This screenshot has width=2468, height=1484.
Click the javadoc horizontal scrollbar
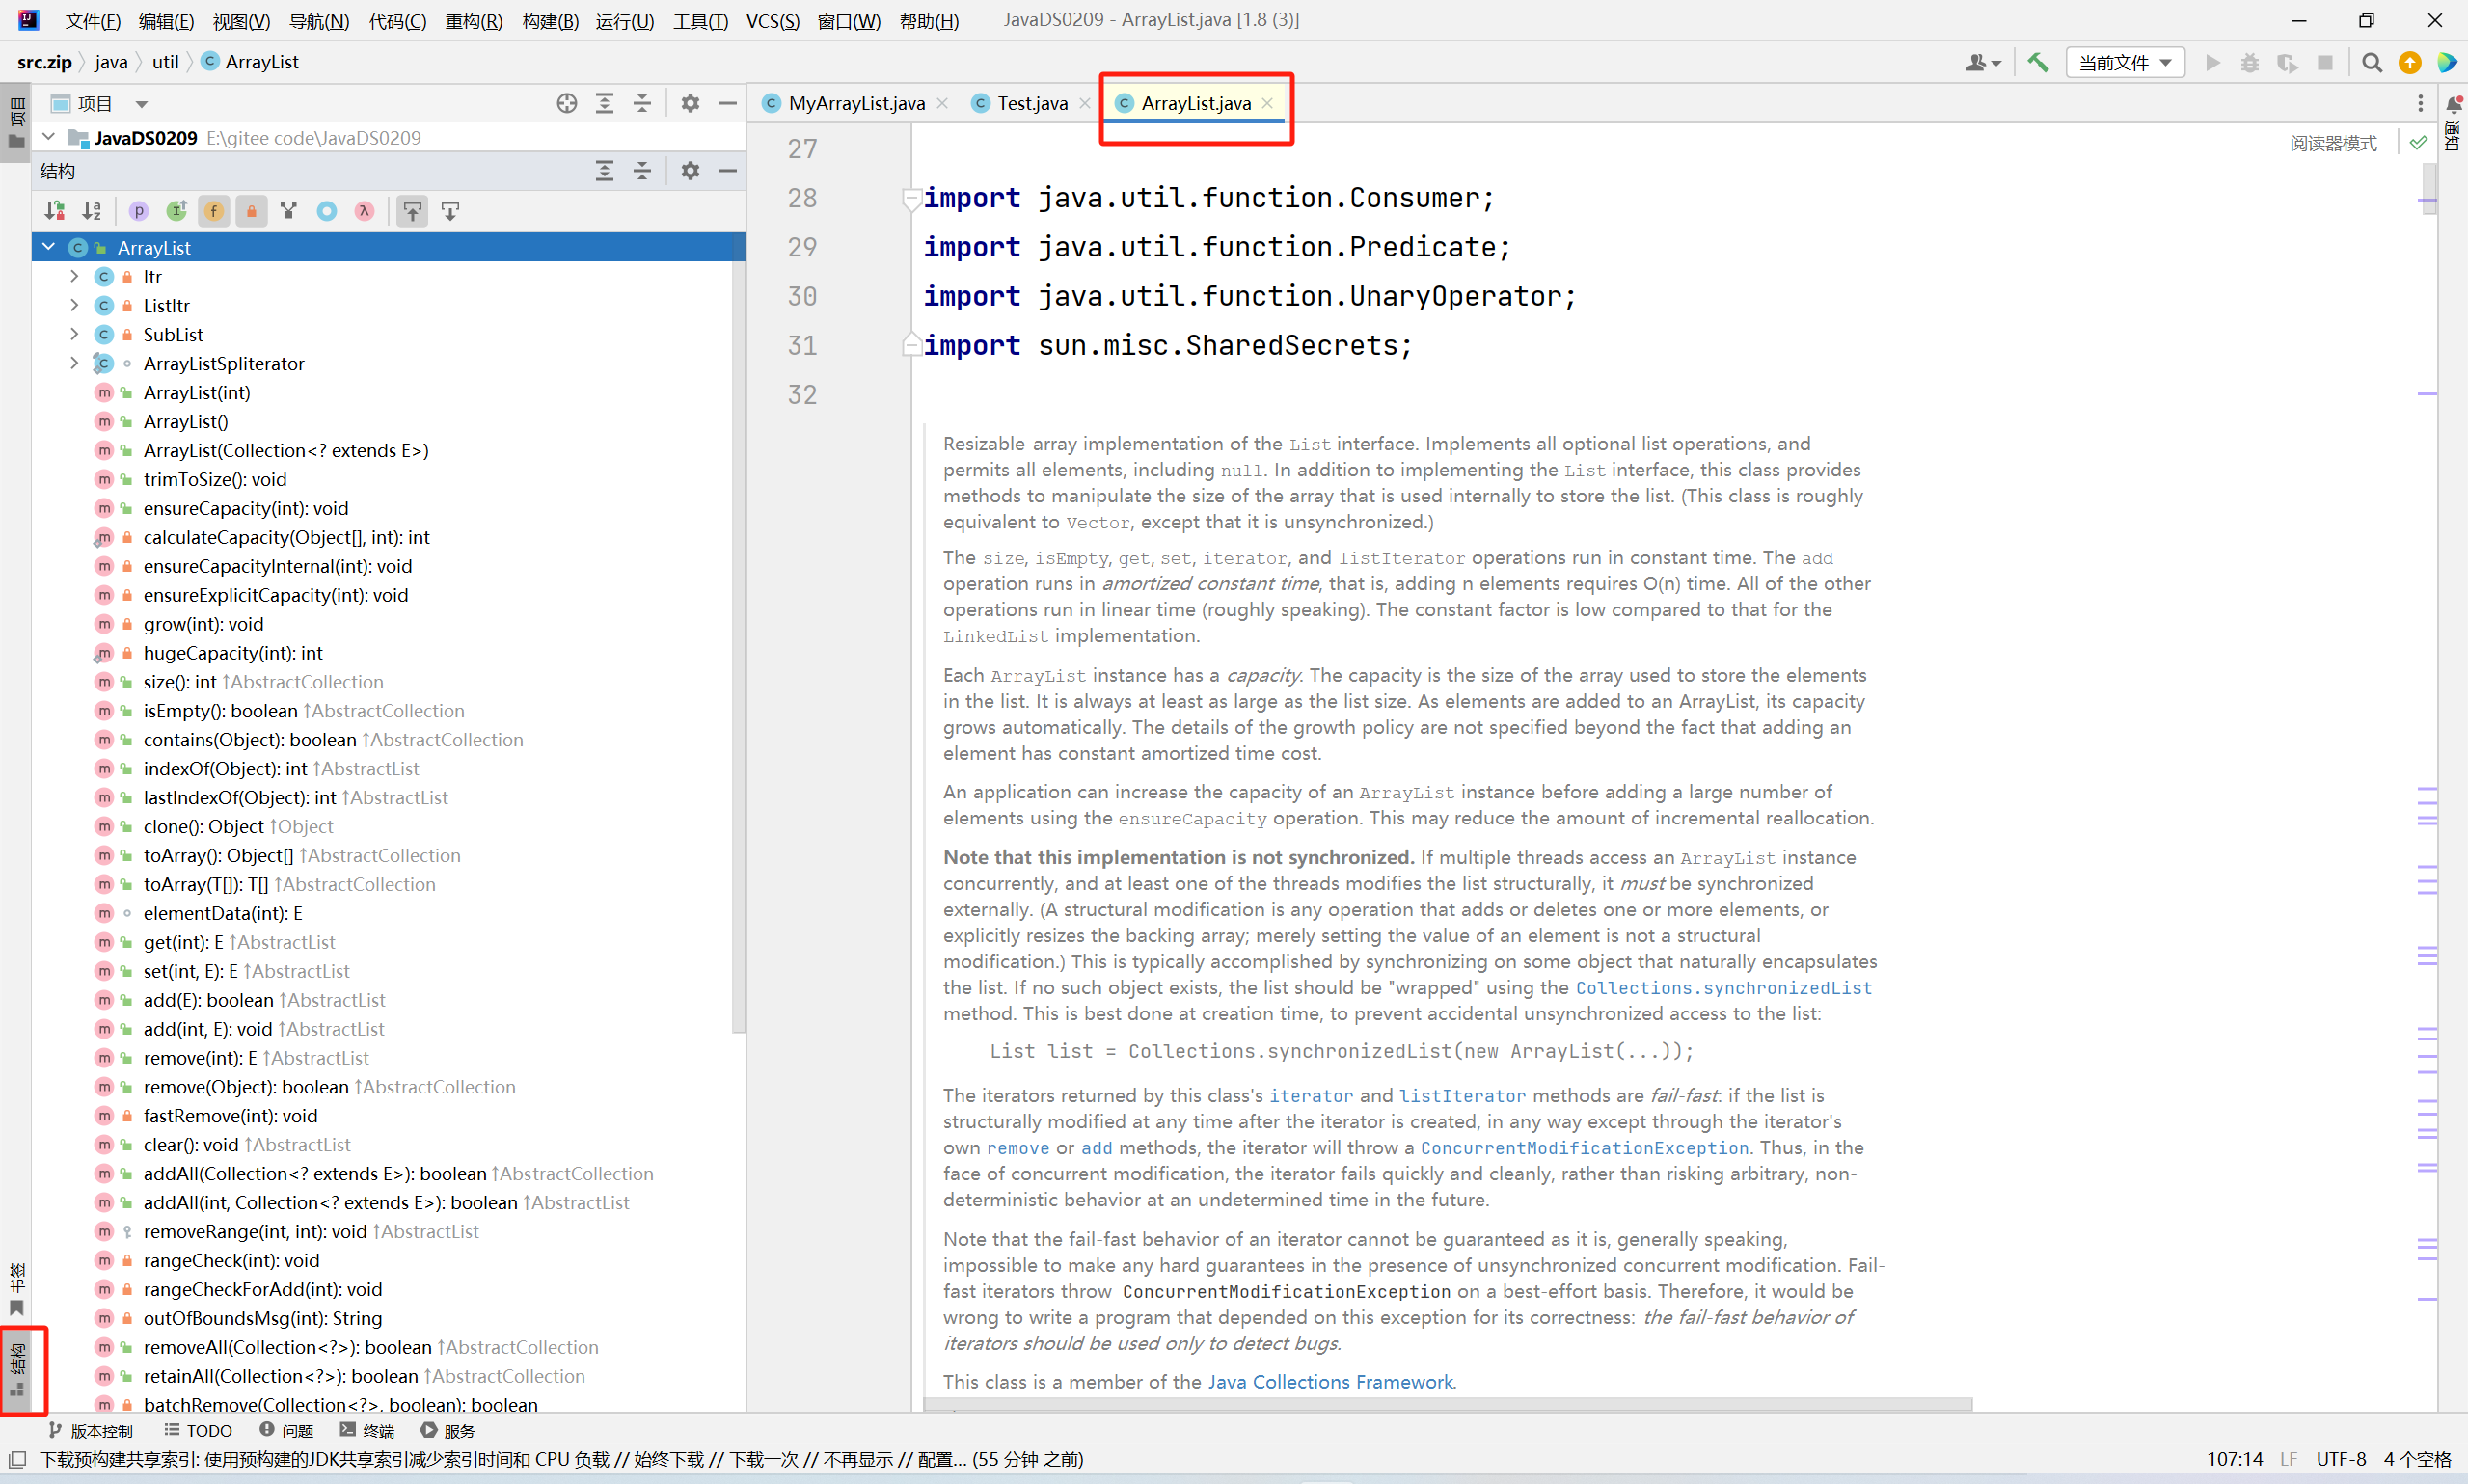click(x=1447, y=1405)
